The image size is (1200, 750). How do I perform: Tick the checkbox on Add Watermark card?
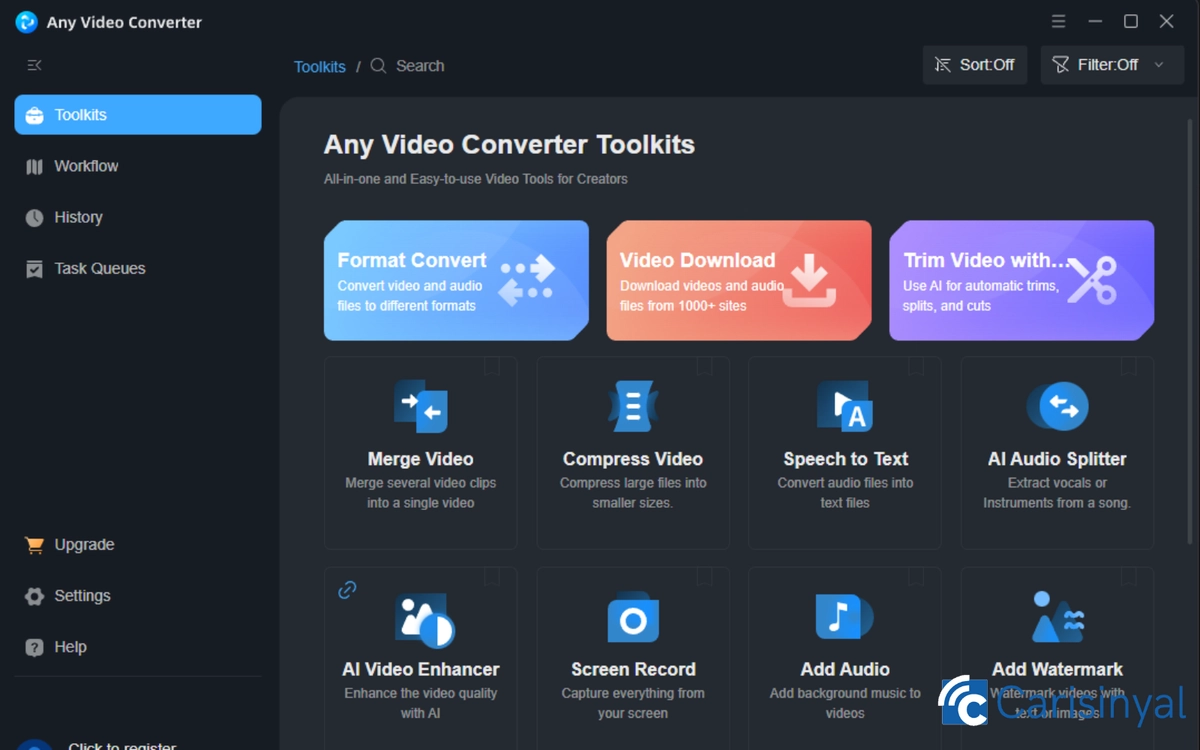pyautogui.click(x=1129, y=577)
